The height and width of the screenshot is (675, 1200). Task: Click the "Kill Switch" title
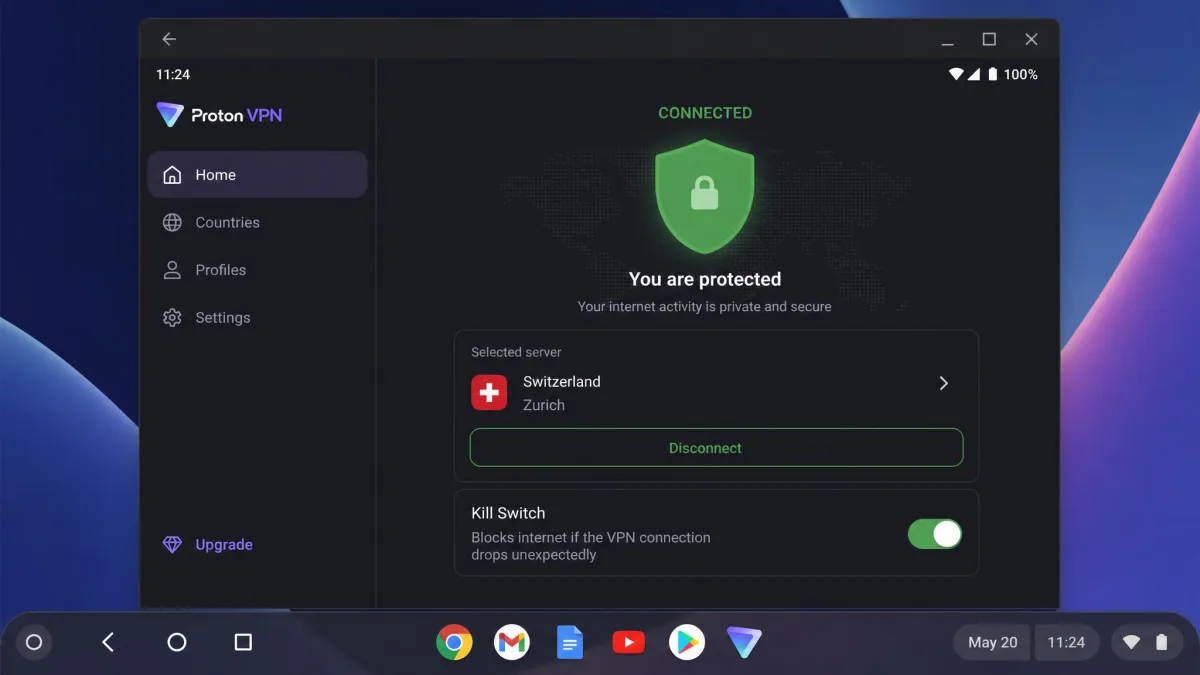[x=508, y=513]
